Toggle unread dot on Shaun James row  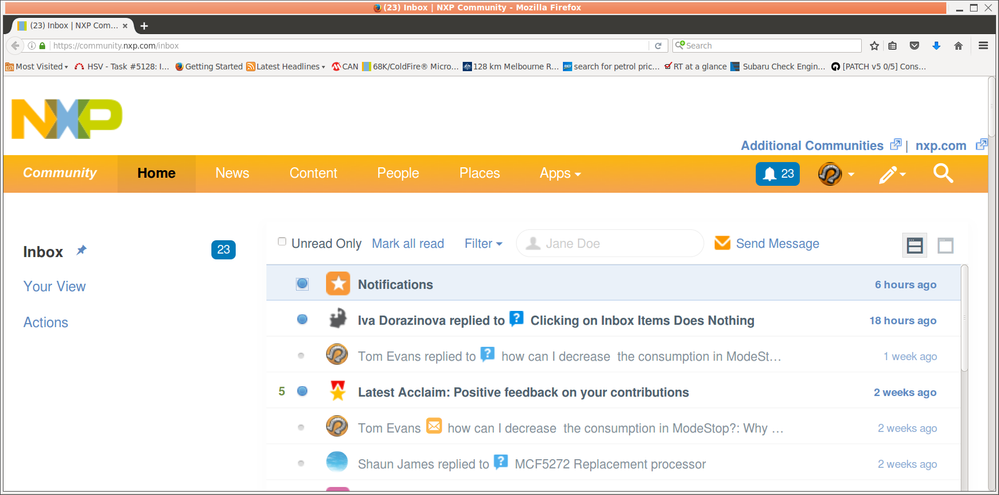click(301, 463)
